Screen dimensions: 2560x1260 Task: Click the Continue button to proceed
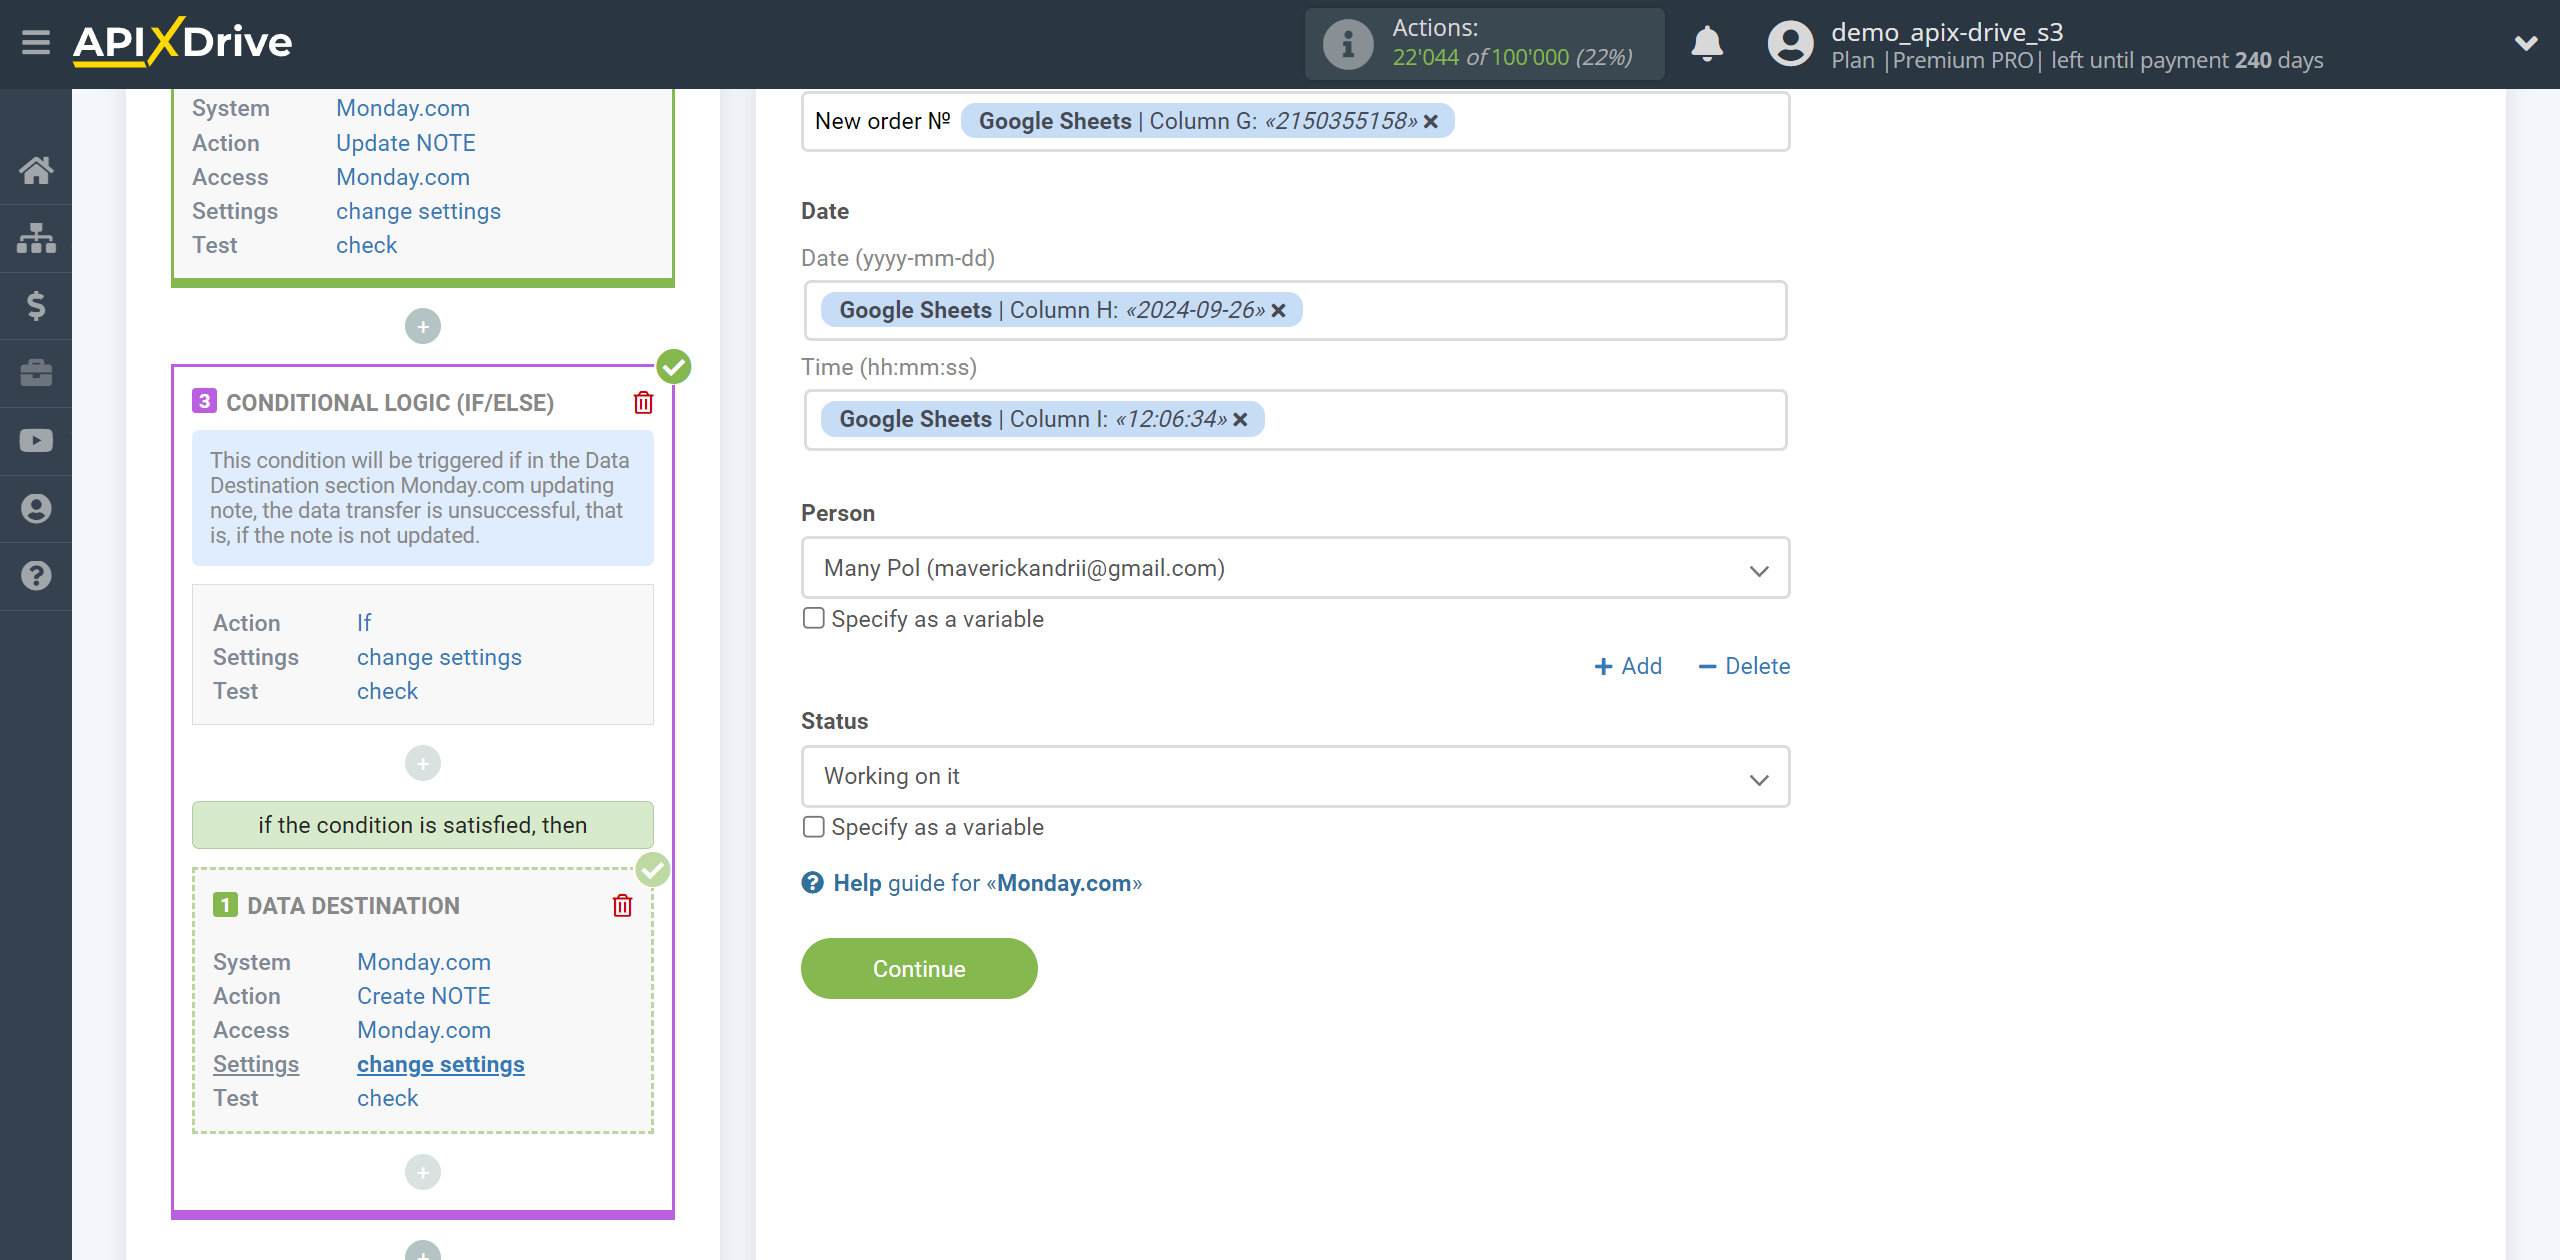919,968
